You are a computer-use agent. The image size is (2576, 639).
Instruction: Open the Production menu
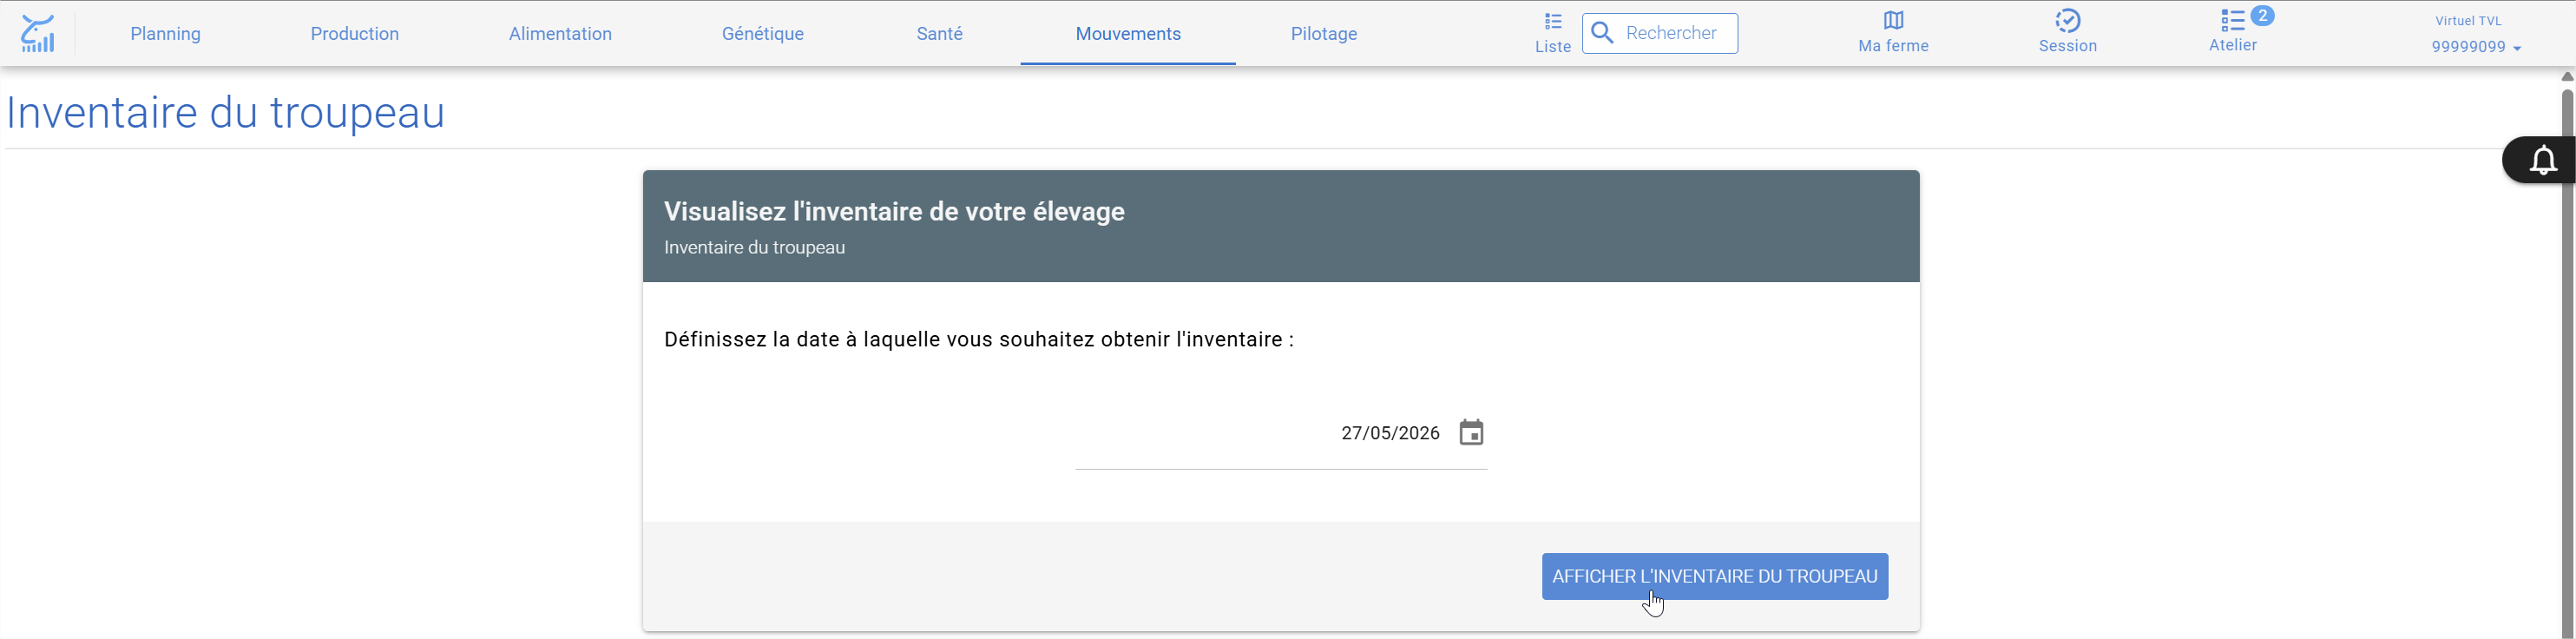pyautogui.click(x=355, y=34)
